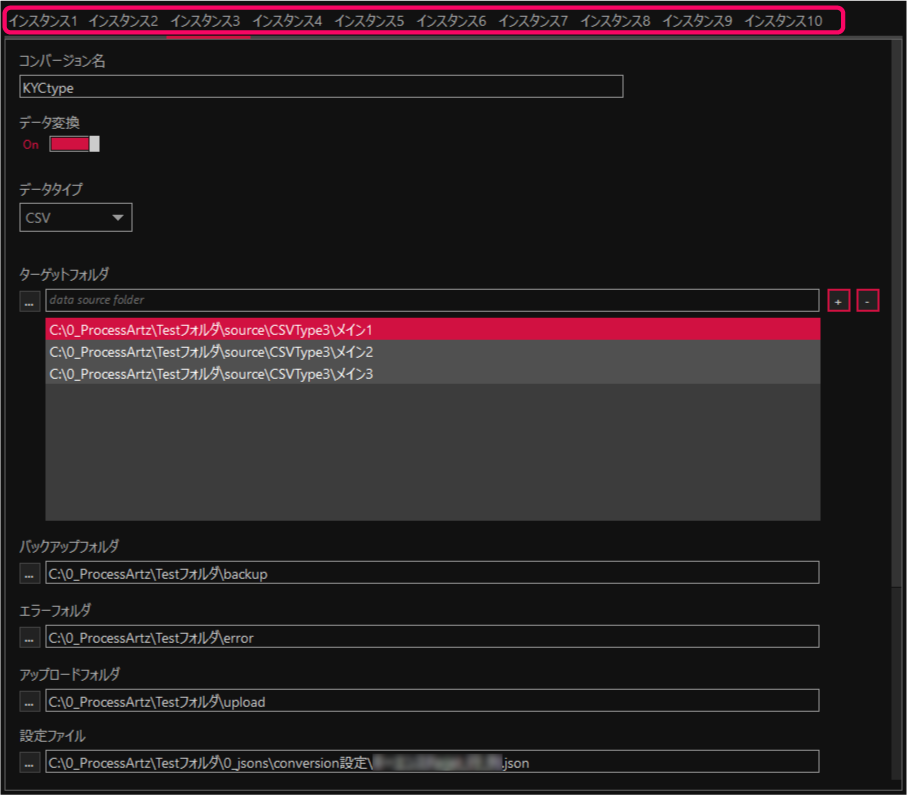Screen dimensions: 907x795
Task: Open browse button for target folder
Action: [x=30, y=300]
